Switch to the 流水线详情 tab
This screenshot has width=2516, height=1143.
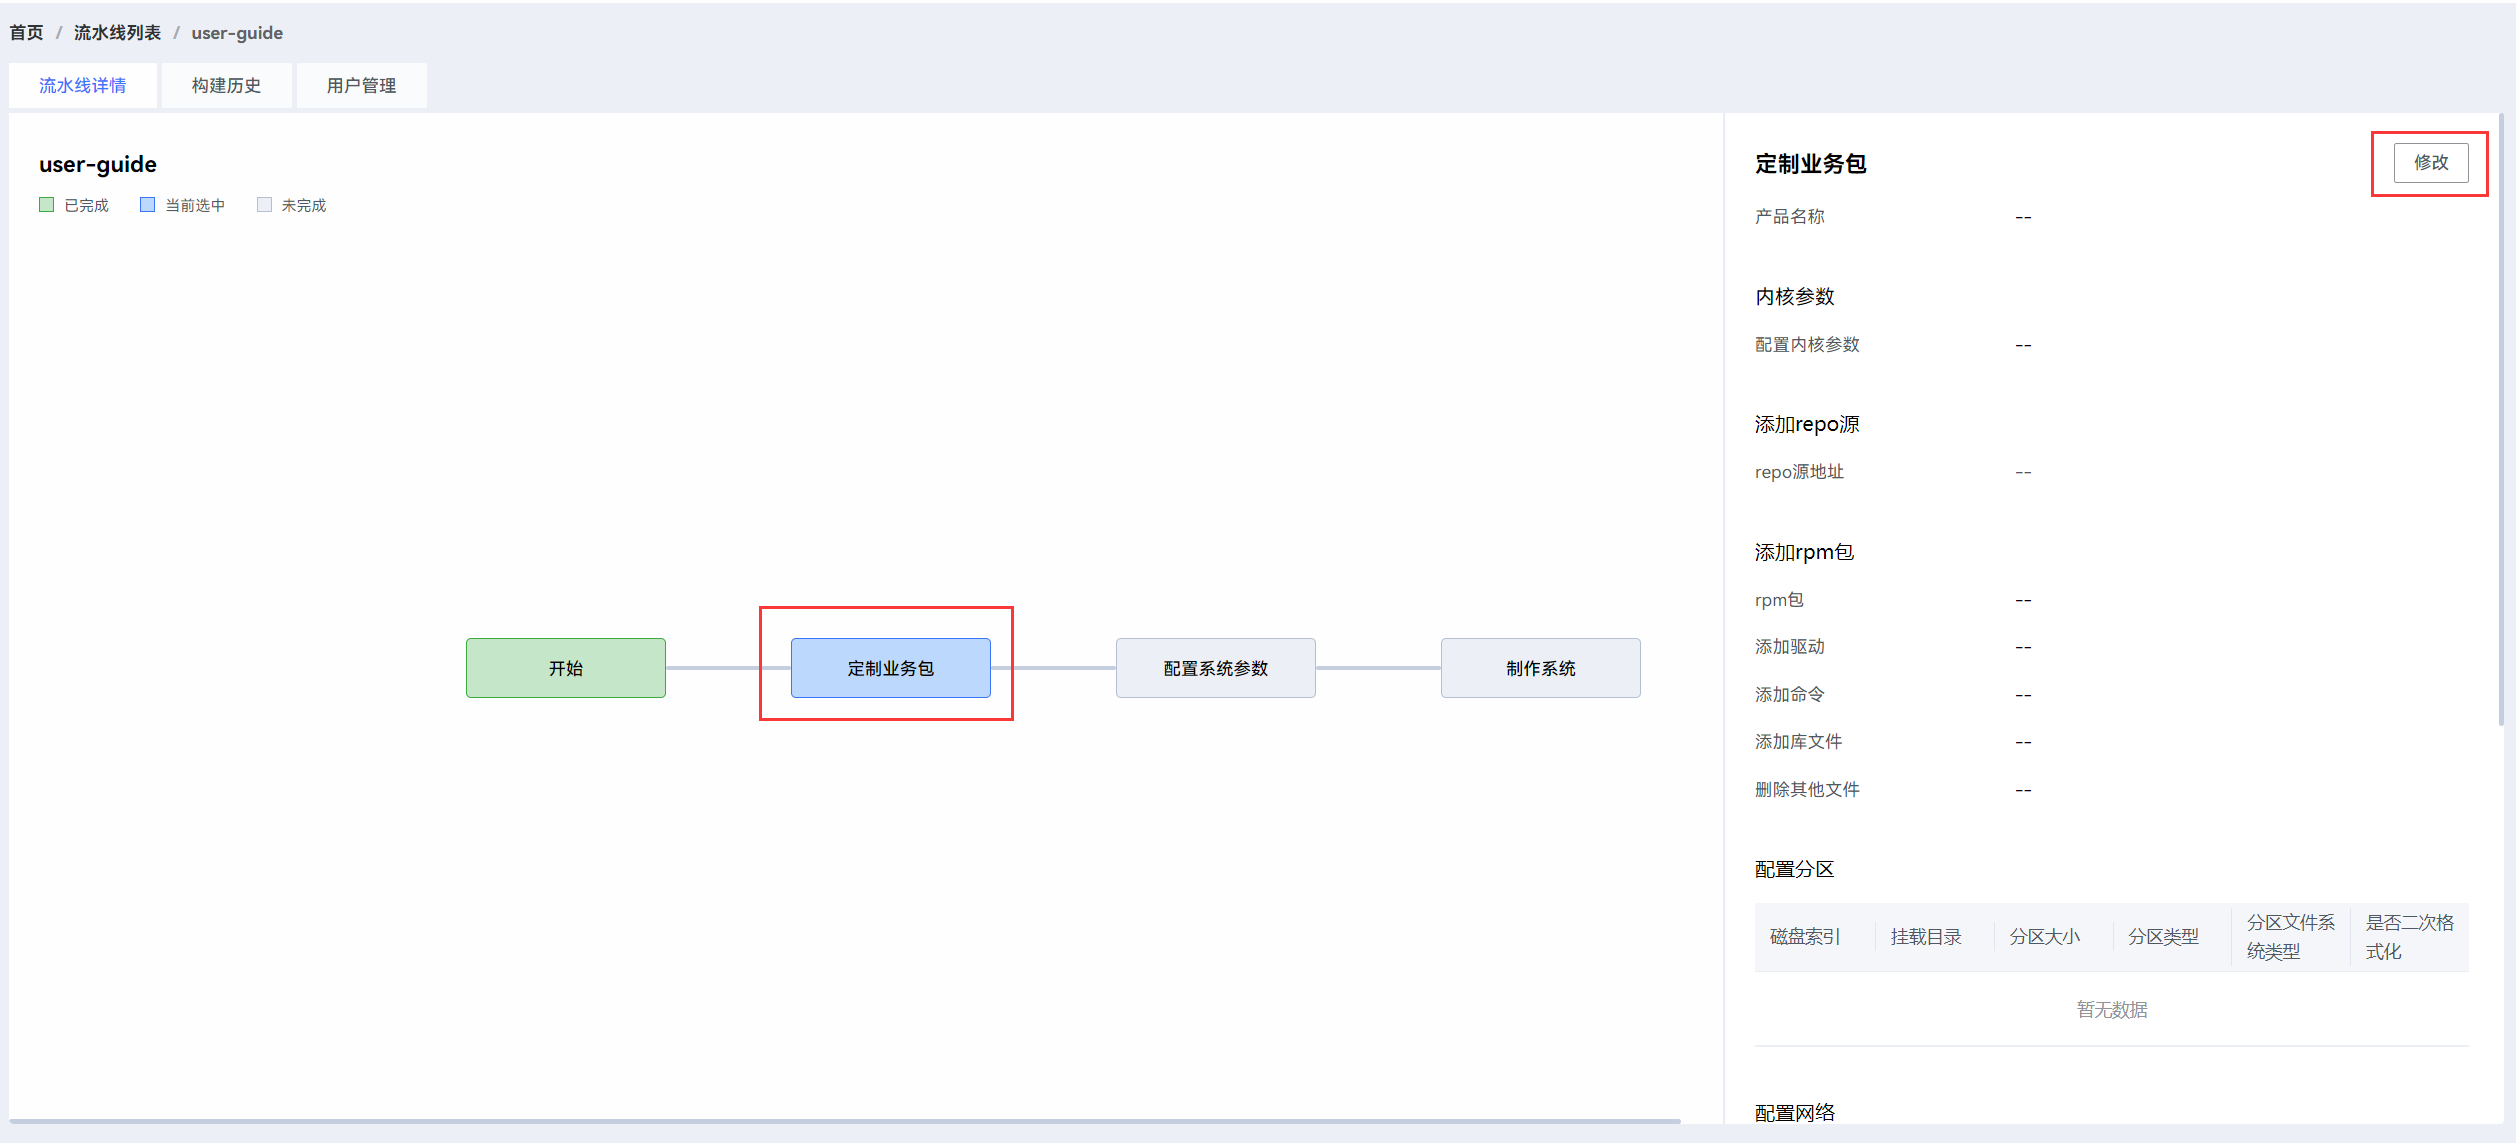(83, 86)
